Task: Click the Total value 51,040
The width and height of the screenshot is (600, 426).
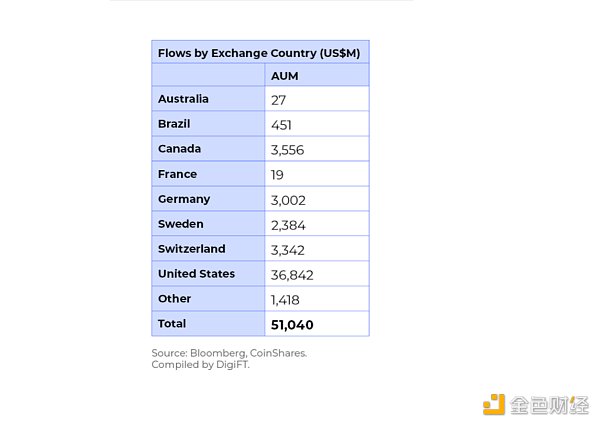Action: (x=292, y=324)
